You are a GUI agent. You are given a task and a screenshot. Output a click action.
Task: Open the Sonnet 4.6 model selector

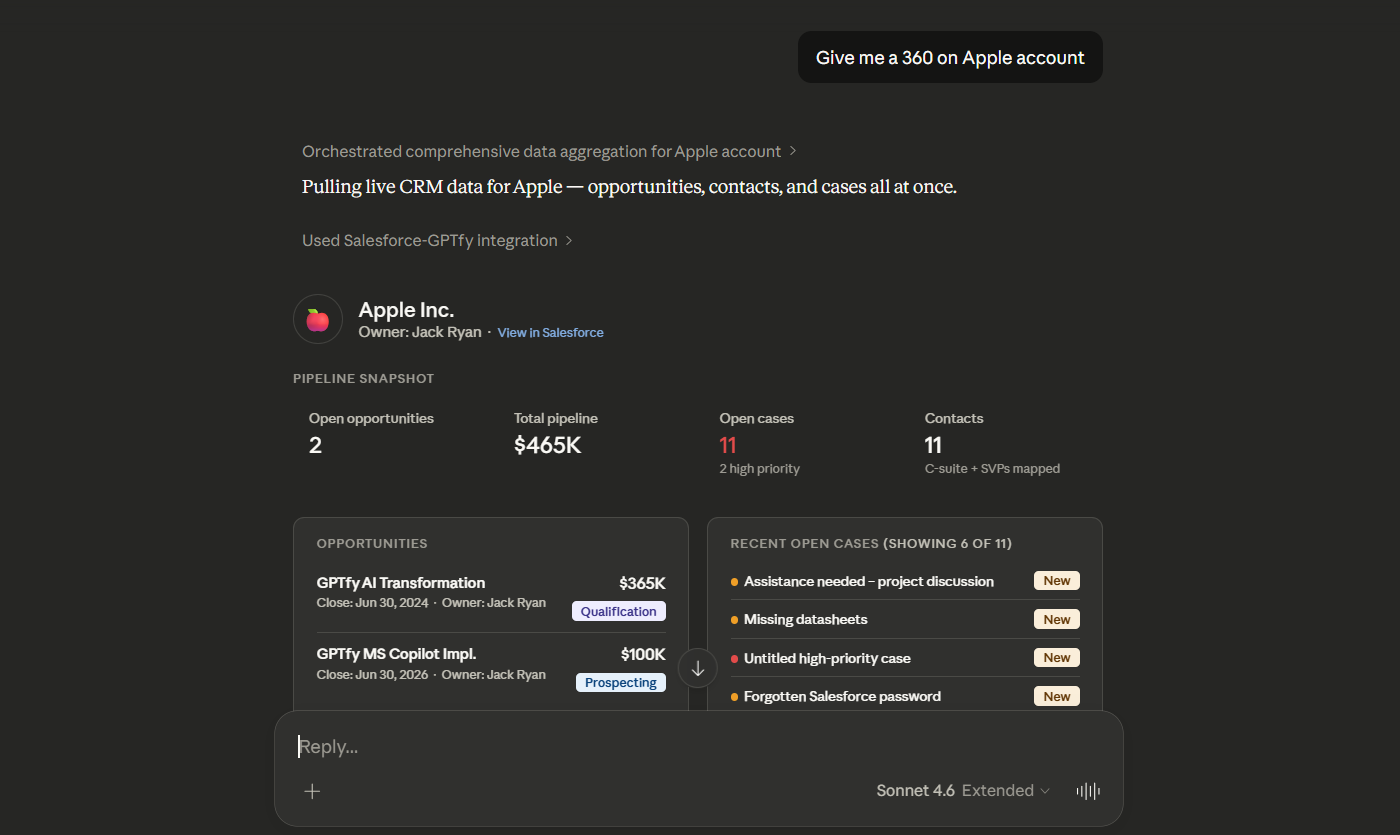915,790
